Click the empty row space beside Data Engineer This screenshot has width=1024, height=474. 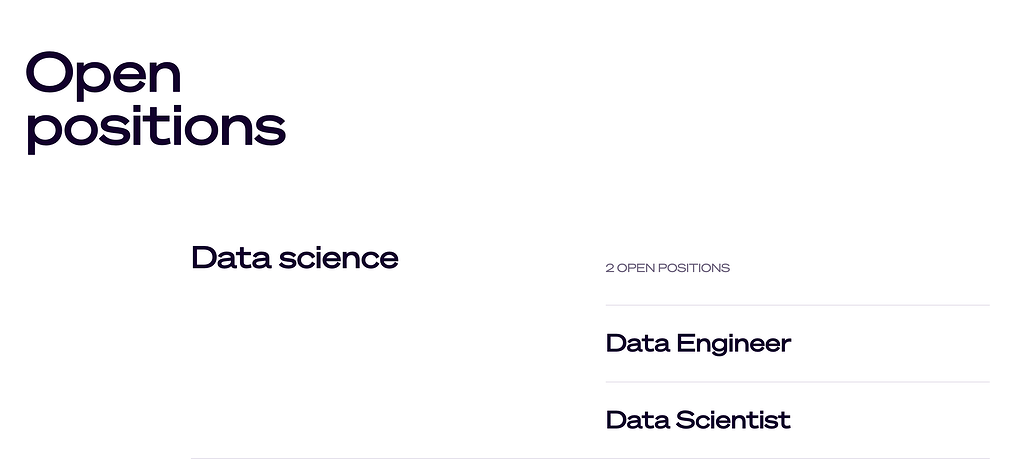891,343
